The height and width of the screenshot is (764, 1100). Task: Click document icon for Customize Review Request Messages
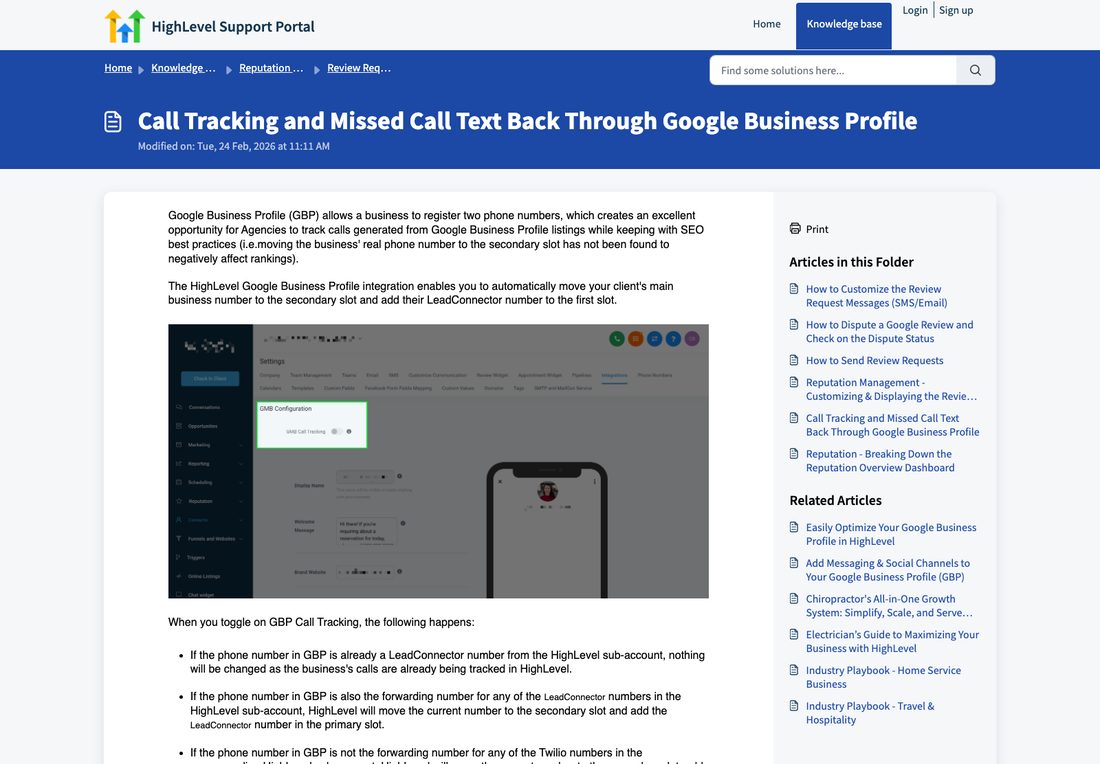pyautogui.click(x=794, y=288)
